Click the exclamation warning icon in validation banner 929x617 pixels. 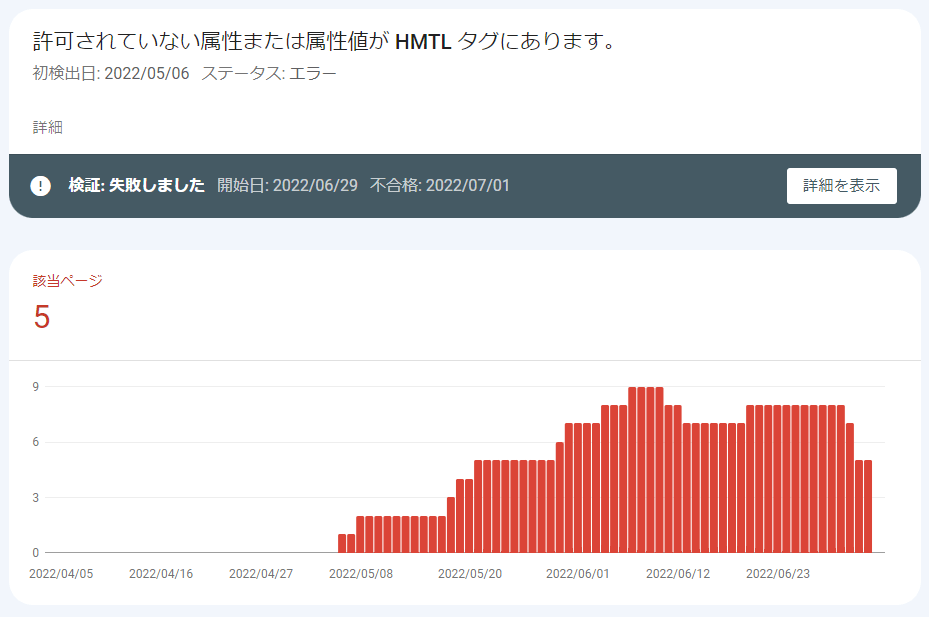40,186
